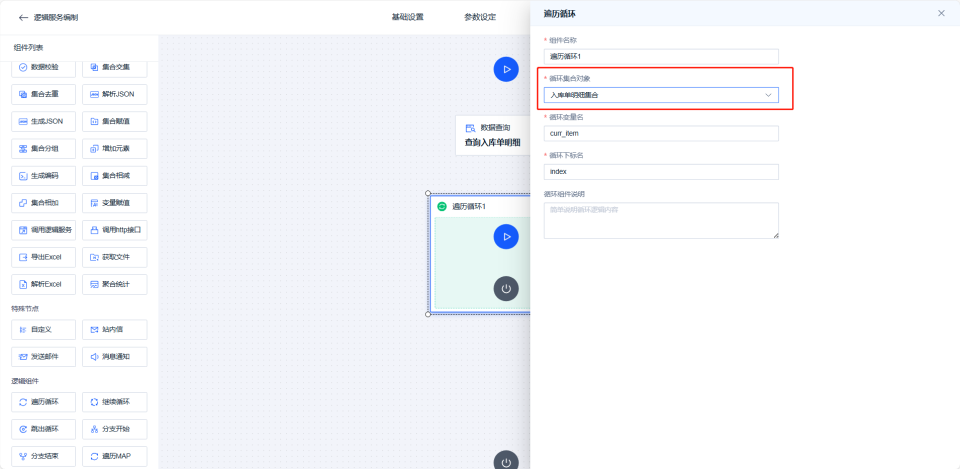Click the start node inside 遍历循环1
The width and height of the screenshot is (960, 469).
click(x=506, y=236)
